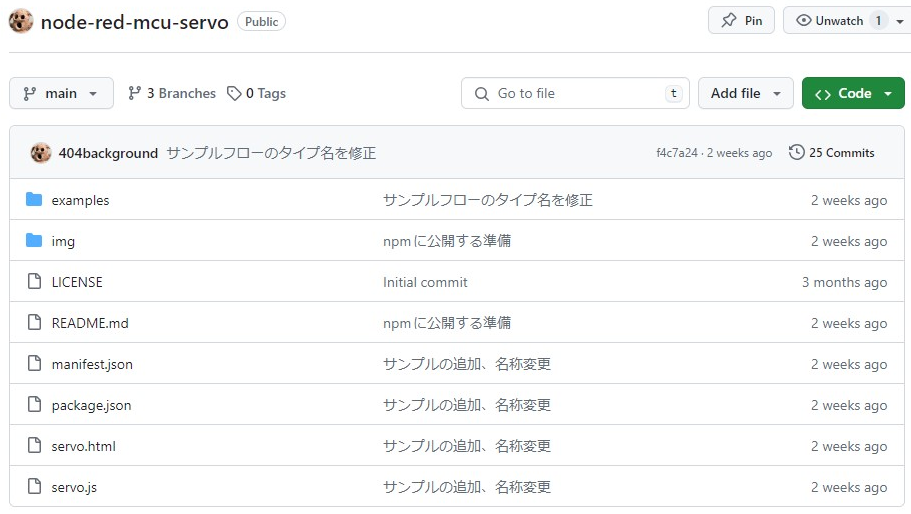The image size is (911, 514).
Task: Open the examples folder
Action: pos(80,200)
